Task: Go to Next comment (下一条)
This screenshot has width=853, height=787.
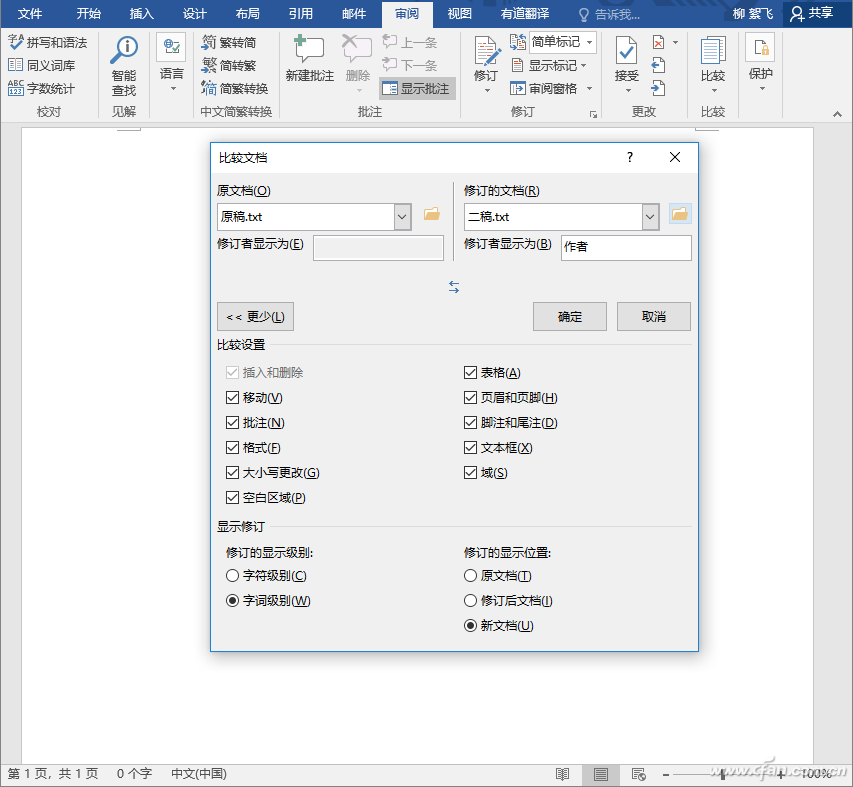Action: coord(410,65)
